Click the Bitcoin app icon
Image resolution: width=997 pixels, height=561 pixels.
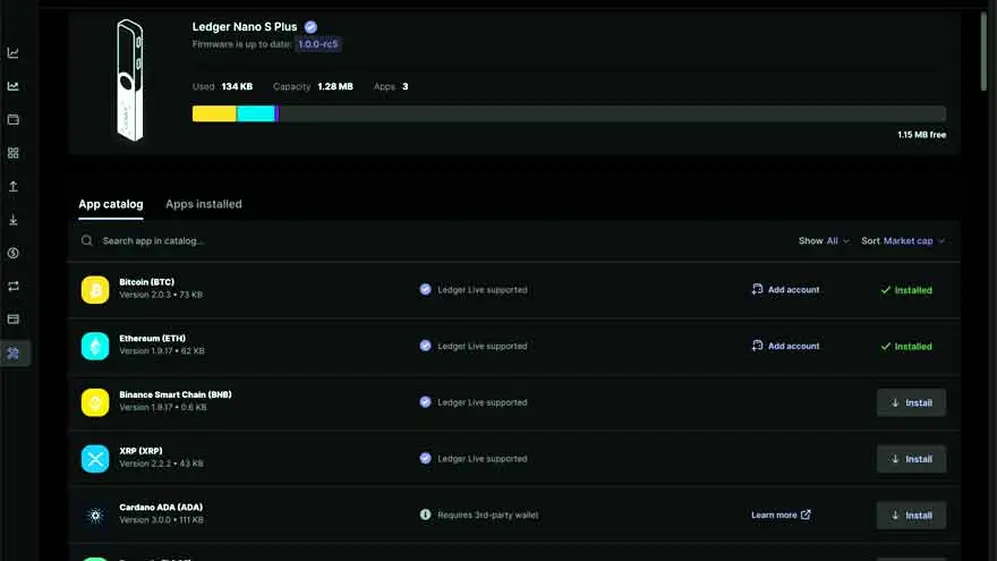pos(95,290)
